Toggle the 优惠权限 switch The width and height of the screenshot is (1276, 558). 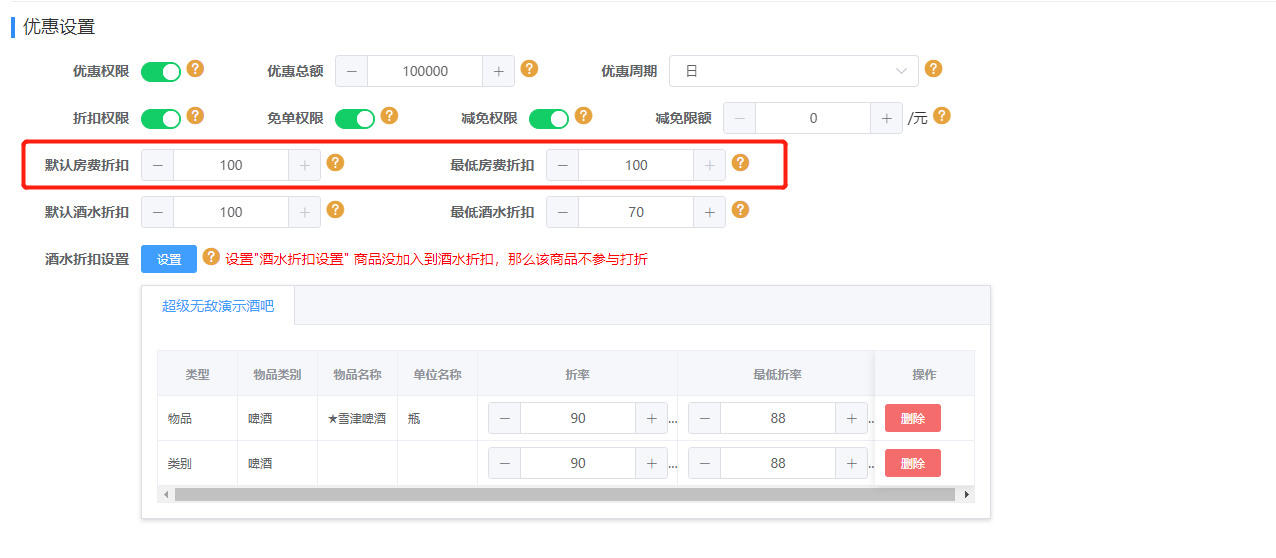click(x=161, y=71)
